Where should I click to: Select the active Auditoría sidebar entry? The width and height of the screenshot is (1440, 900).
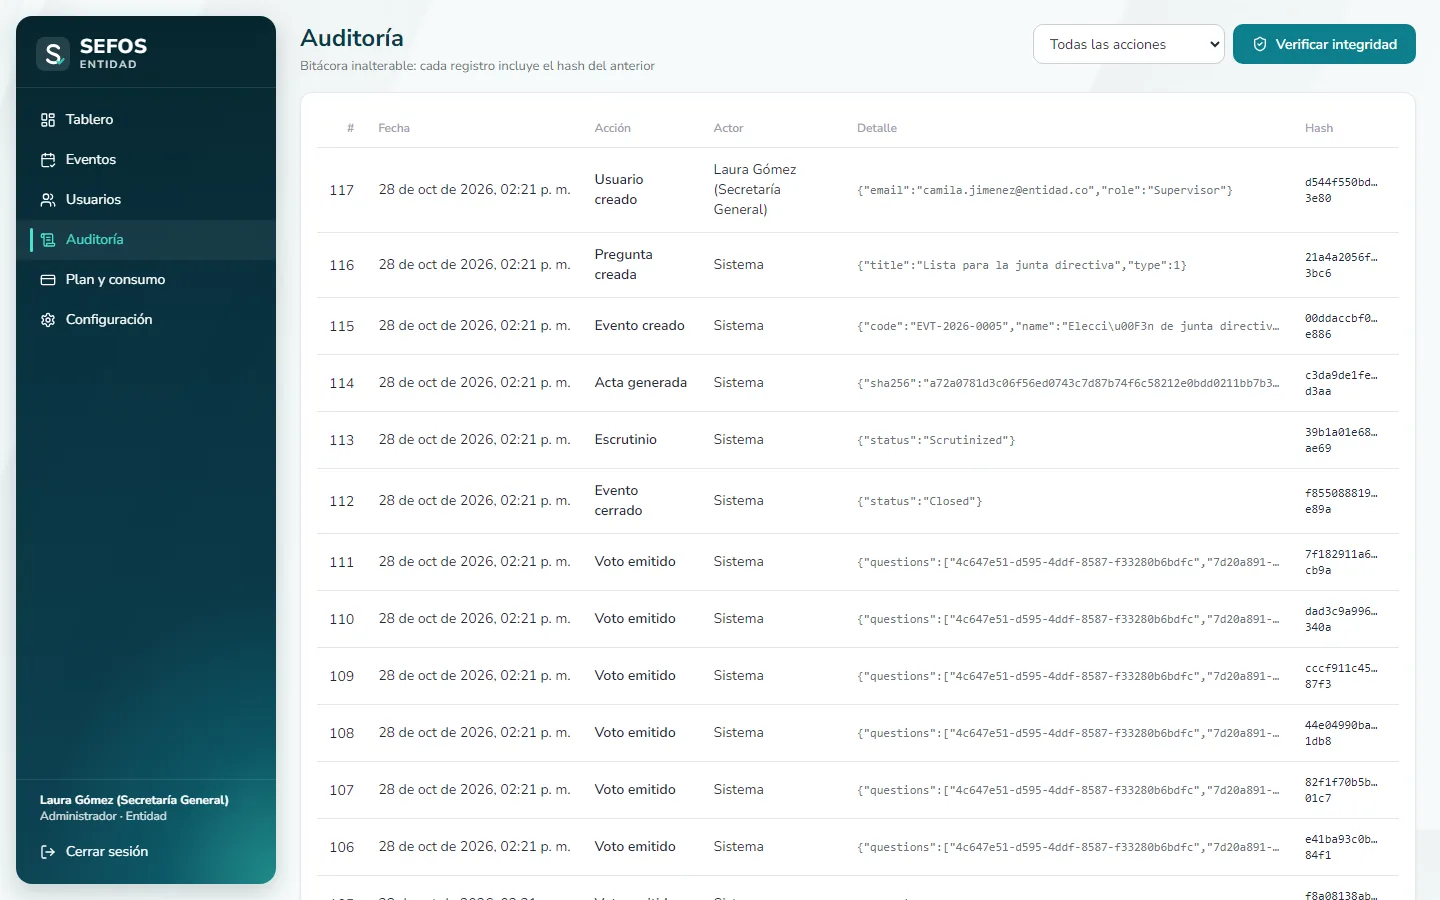(x=146, y=240)
